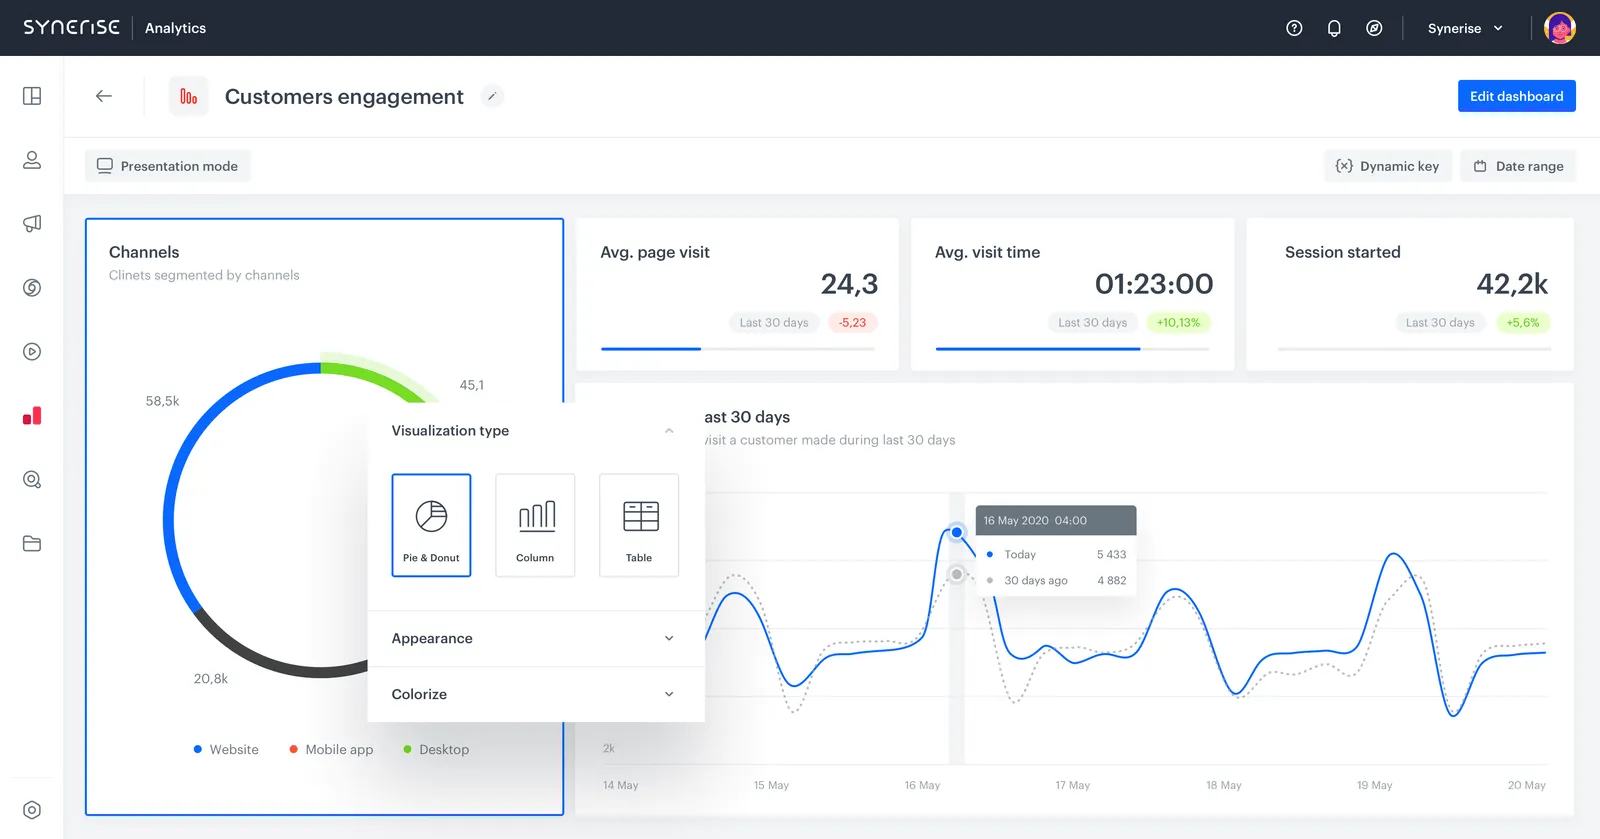Click the 30 days ago 4 882 tooltip row

(1056, 580)
